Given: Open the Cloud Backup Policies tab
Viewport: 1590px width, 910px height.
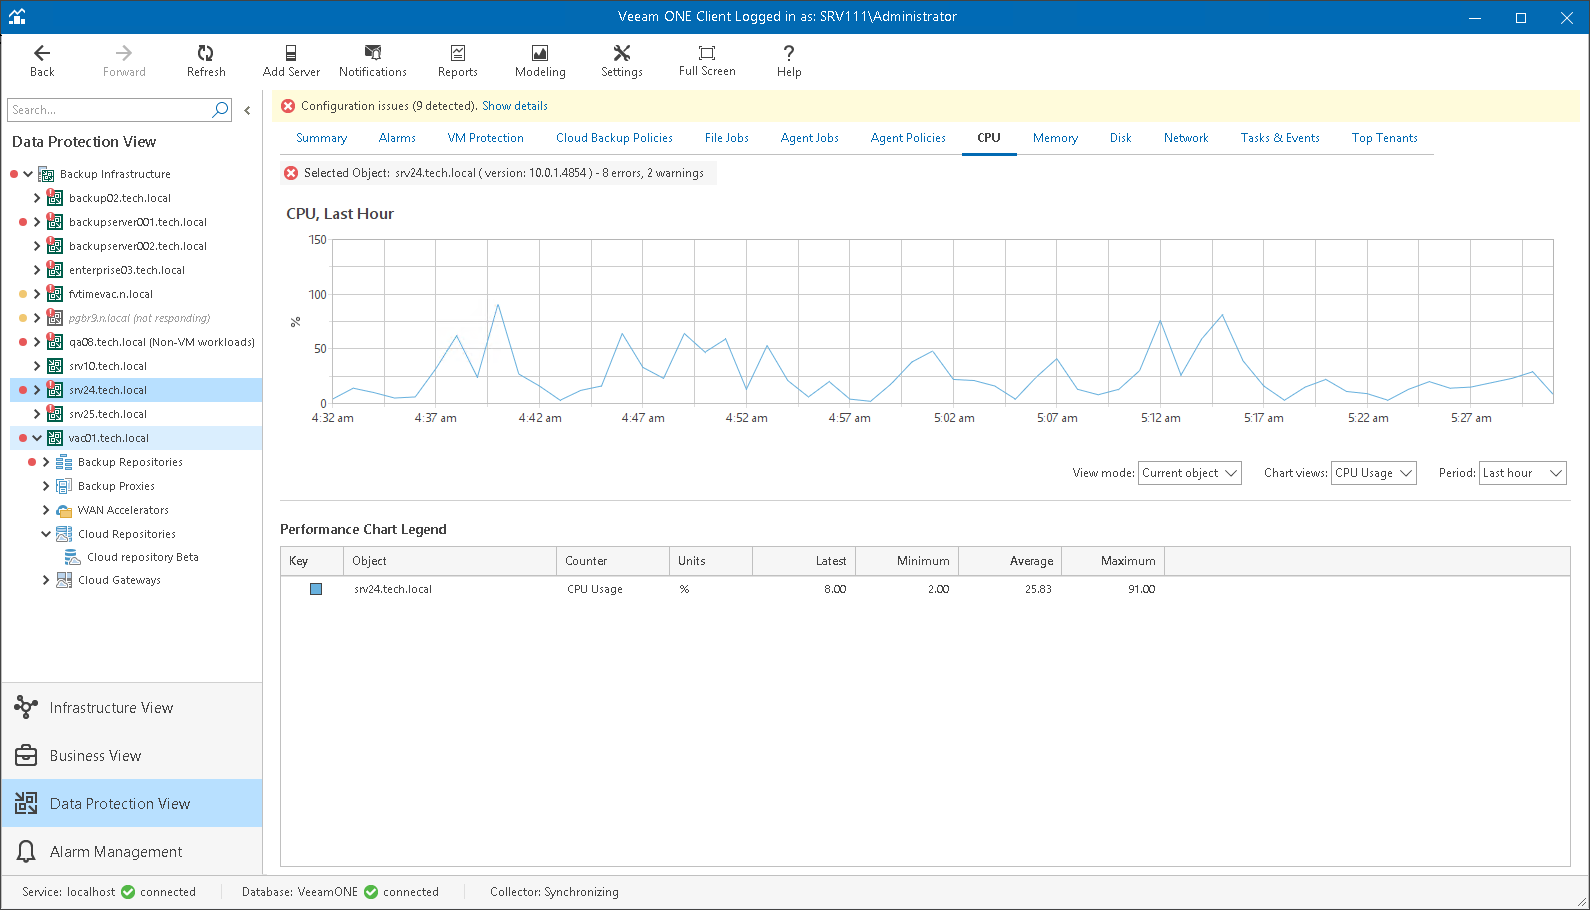Looking at the screenshot, I should click(614, 138).
